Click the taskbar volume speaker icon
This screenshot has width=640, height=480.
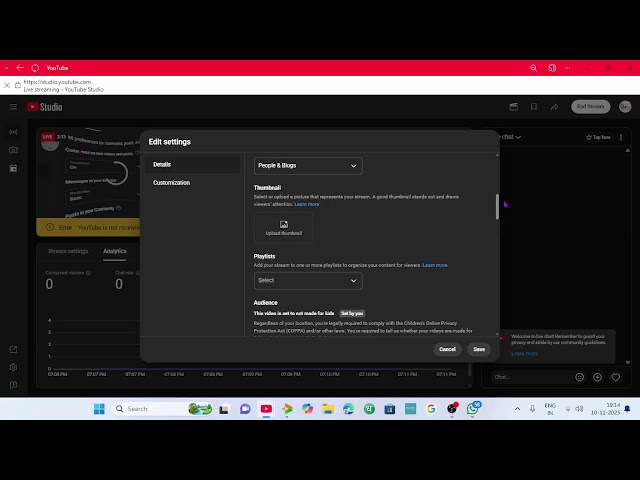click(x=579, y=409)
